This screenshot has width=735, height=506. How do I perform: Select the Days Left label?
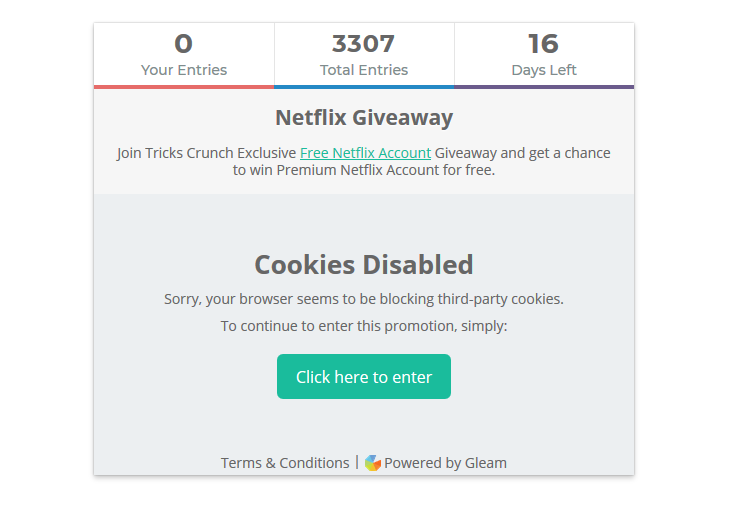(x=544, y=70)
